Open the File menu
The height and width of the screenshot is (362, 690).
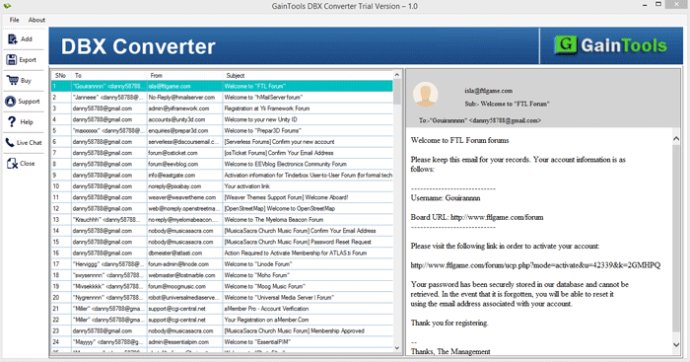[15, 20]
